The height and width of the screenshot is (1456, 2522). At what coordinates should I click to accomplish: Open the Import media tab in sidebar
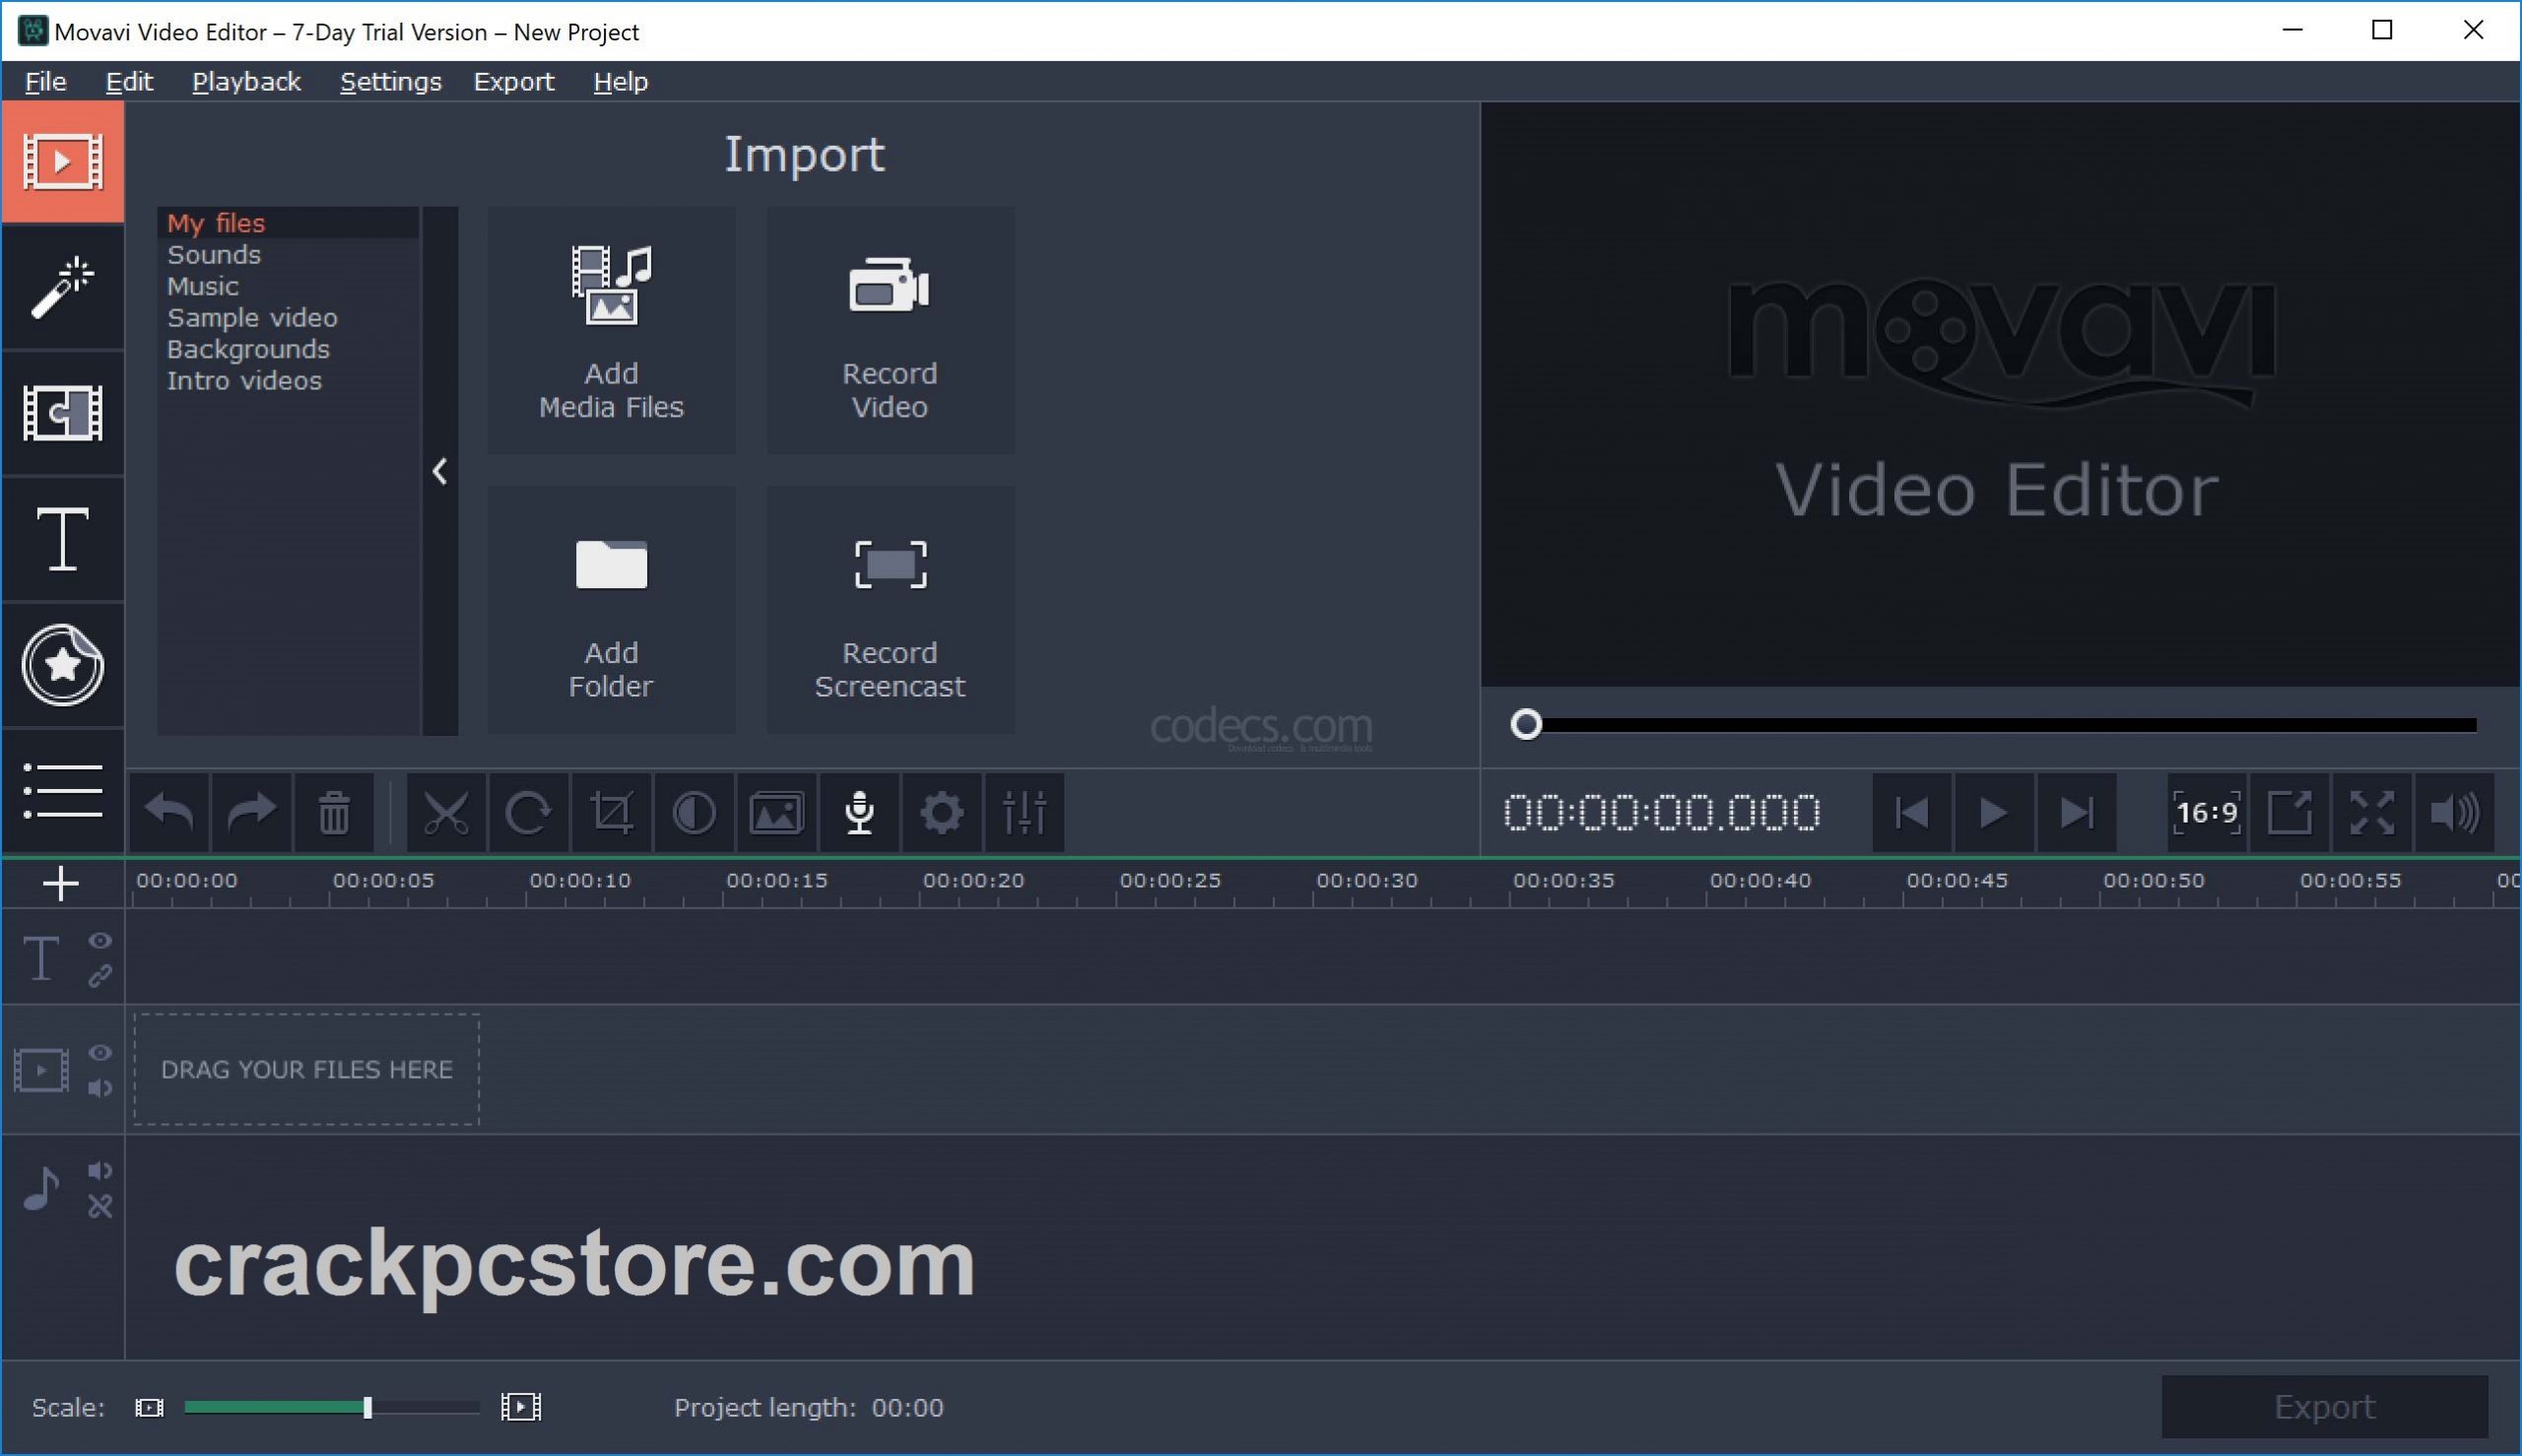click(x=62, y=161)
